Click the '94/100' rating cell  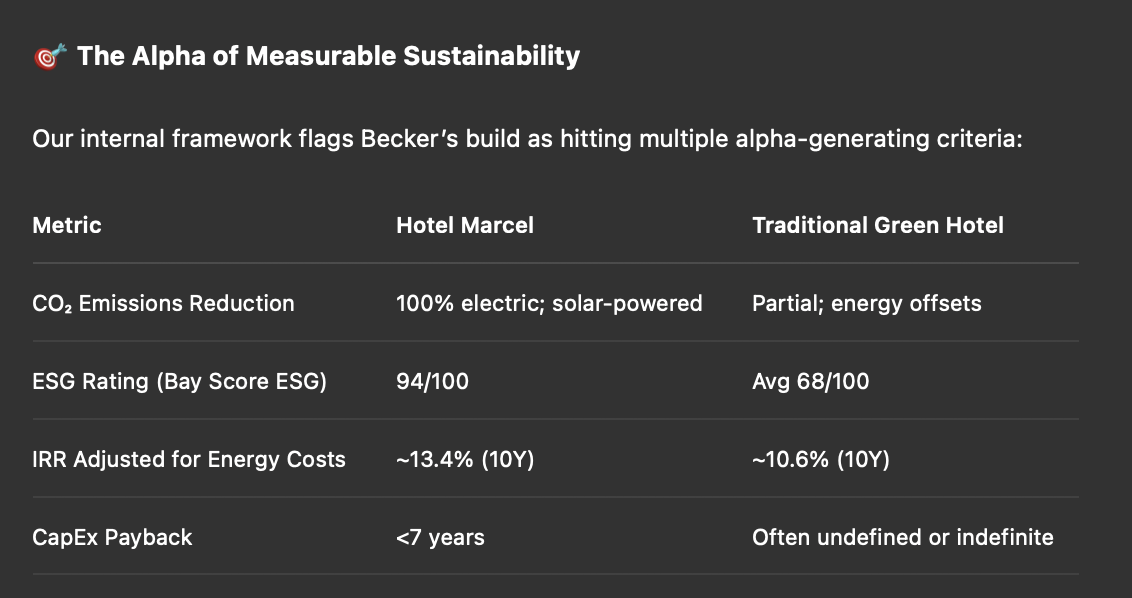432,381
